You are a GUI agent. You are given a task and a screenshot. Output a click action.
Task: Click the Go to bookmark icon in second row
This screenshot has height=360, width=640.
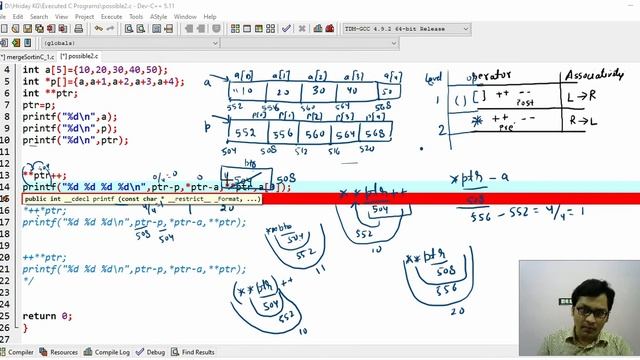[x=27, y=43]
